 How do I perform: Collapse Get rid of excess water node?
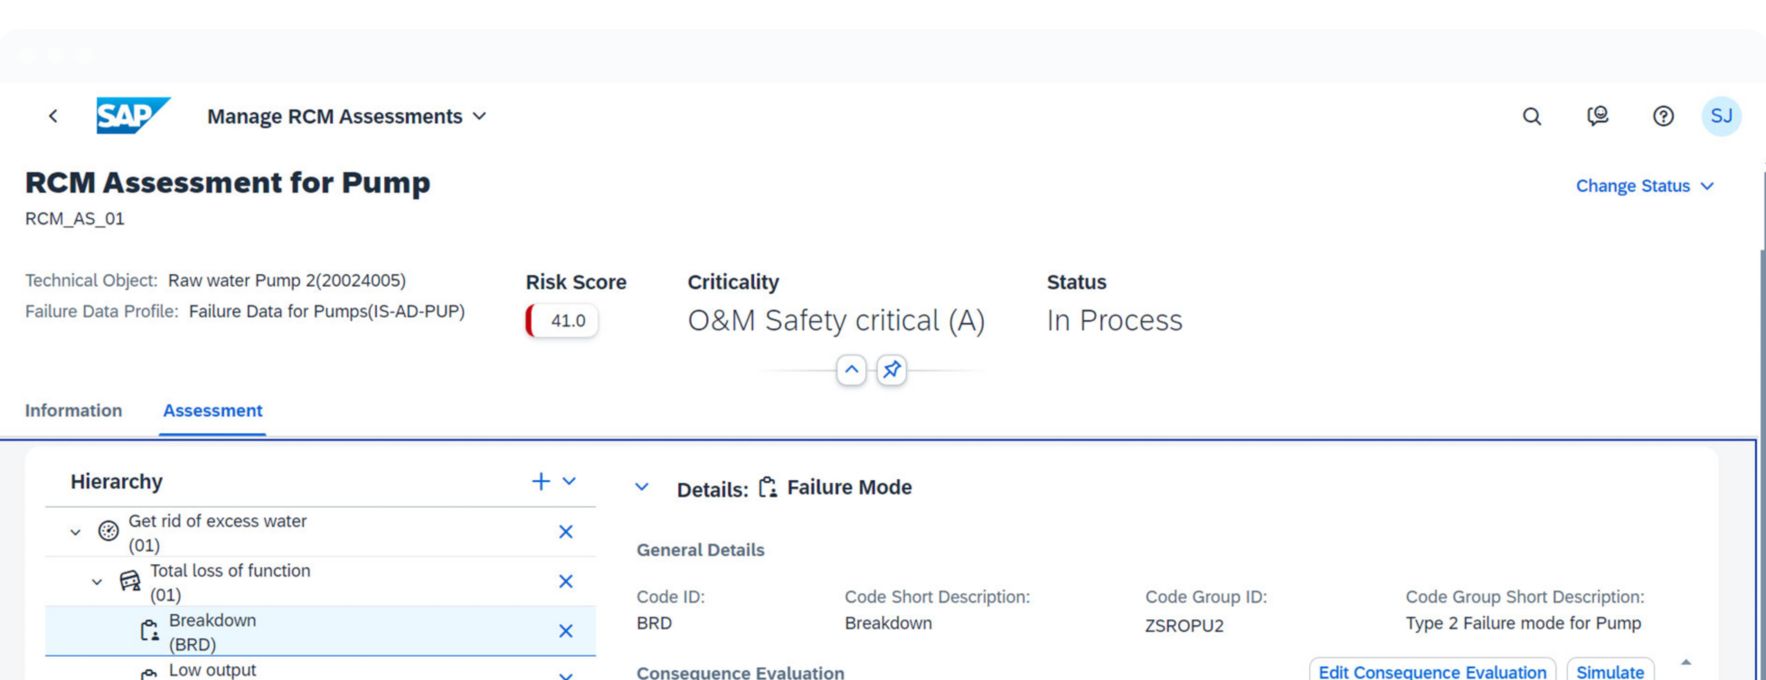75,532
